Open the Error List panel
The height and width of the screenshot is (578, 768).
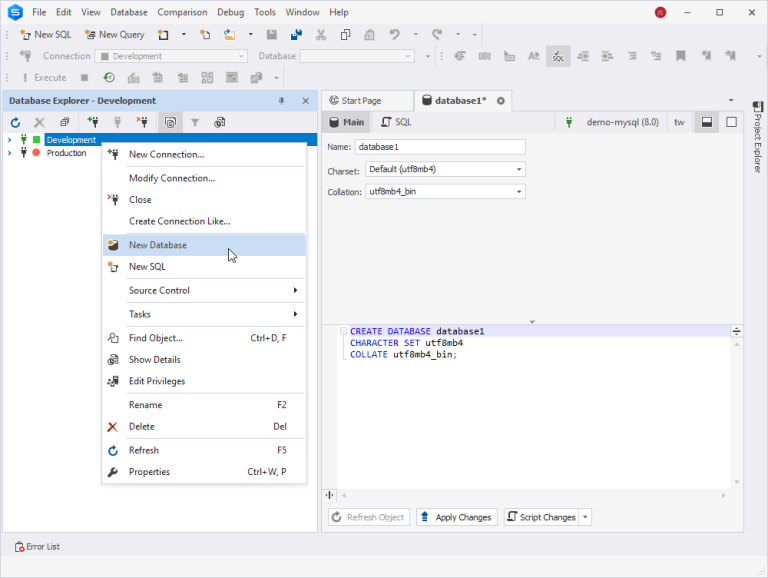coord(37,547)
